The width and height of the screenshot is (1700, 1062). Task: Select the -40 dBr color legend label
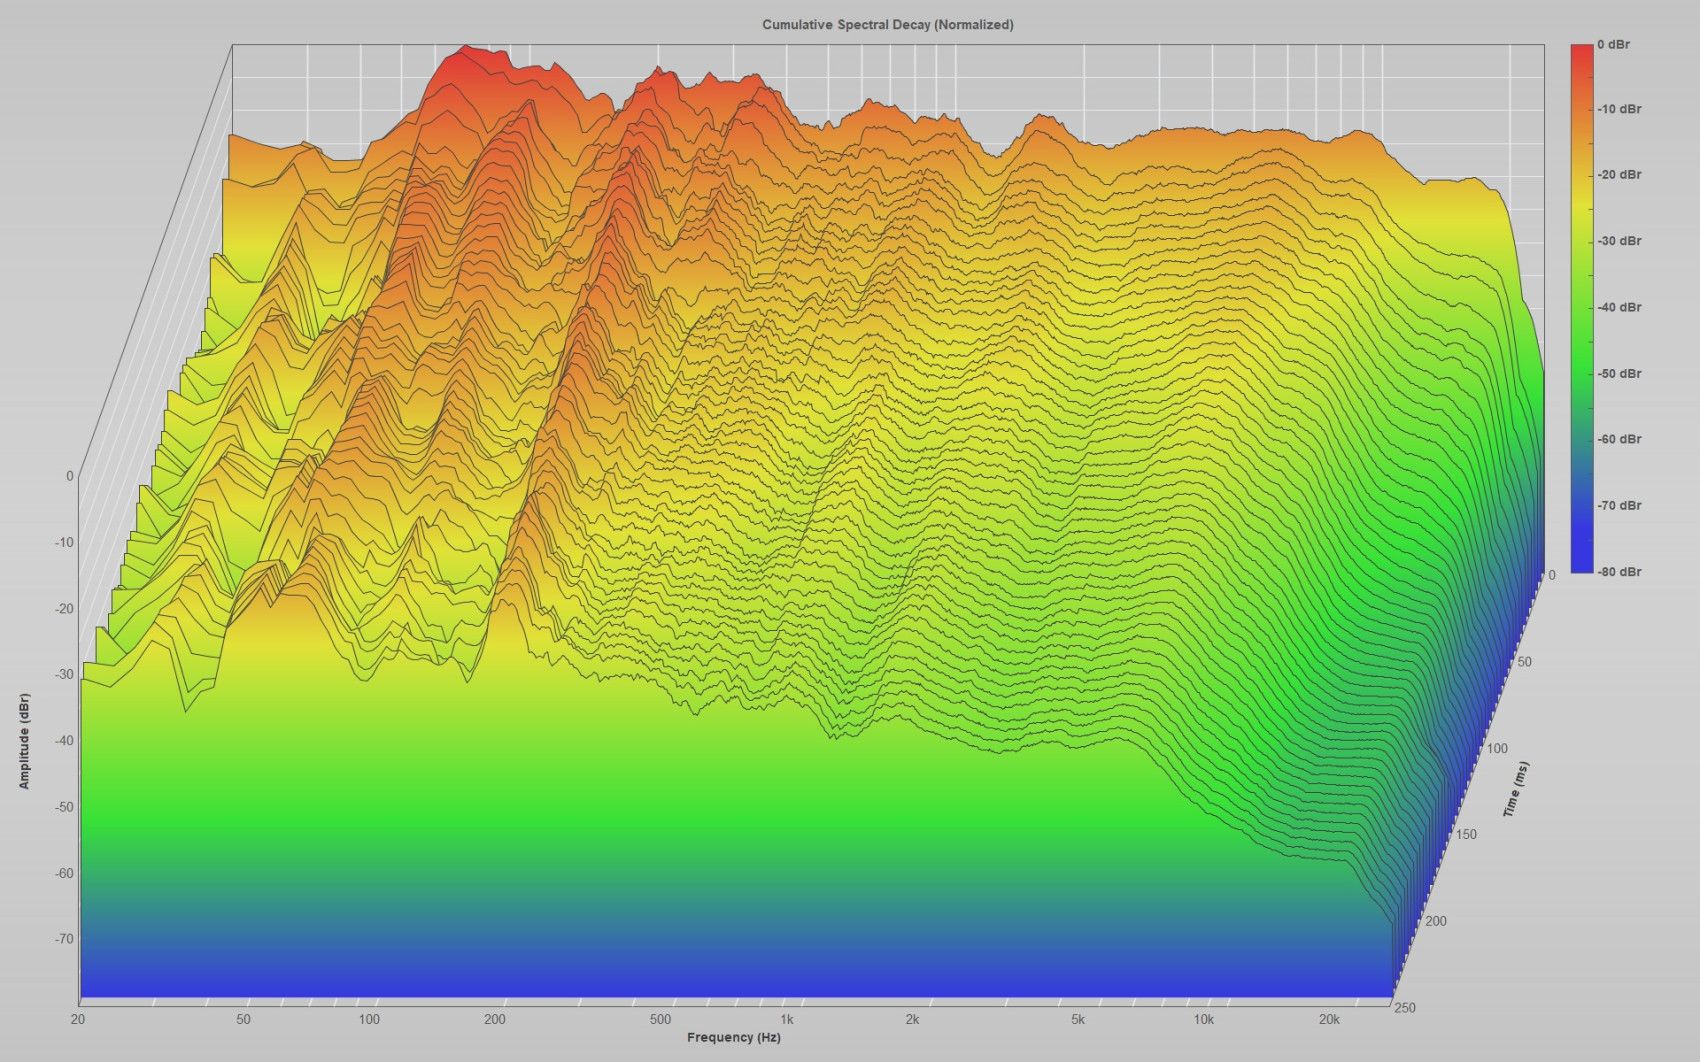point(1619,307)
